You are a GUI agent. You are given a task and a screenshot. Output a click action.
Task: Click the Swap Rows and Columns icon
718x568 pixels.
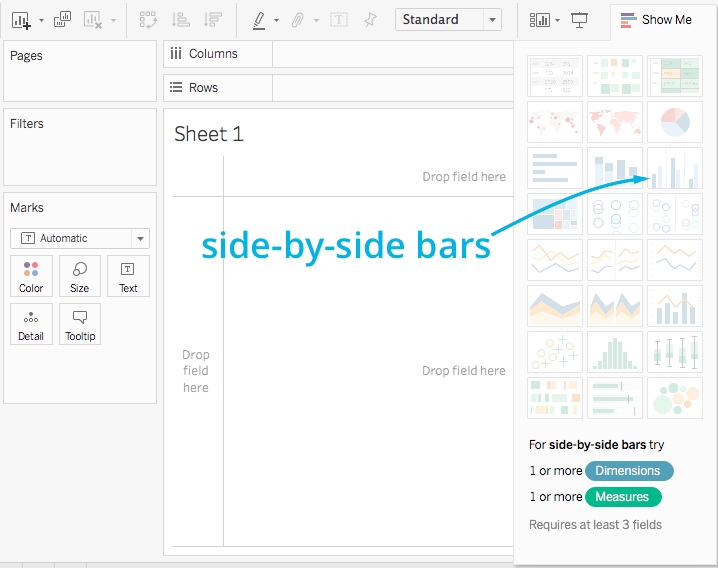click(x=148, y=19)
